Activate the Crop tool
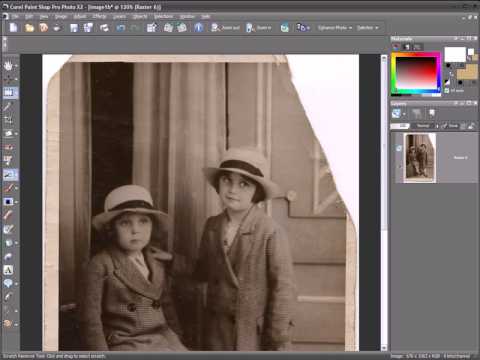This screenshot has height=360, width=480. [x=8, y=120]
